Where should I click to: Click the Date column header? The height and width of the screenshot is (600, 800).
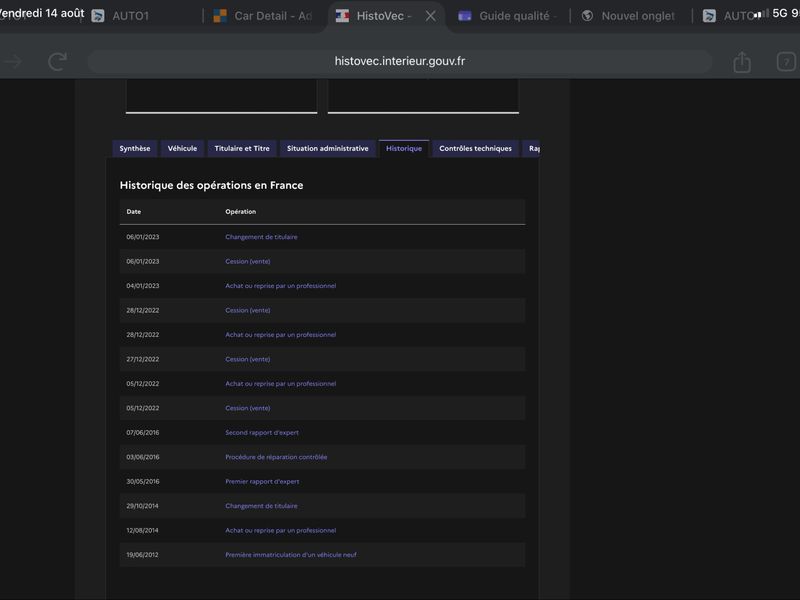(x=134, y=212)
